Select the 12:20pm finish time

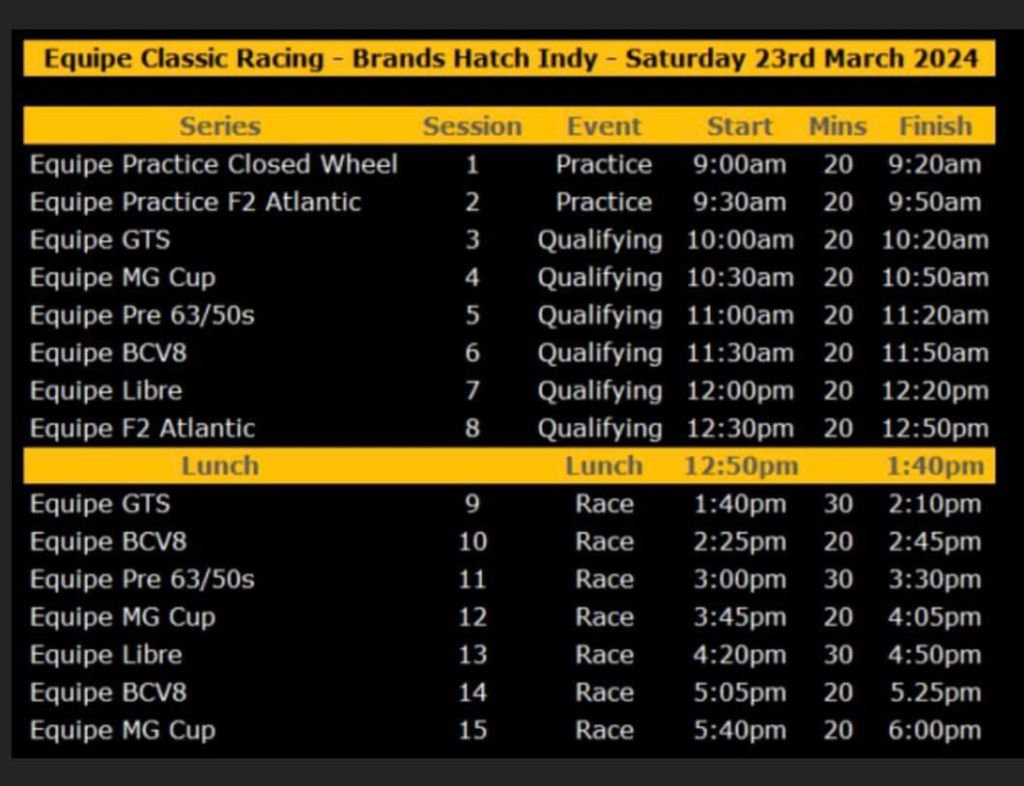(935, 391)
